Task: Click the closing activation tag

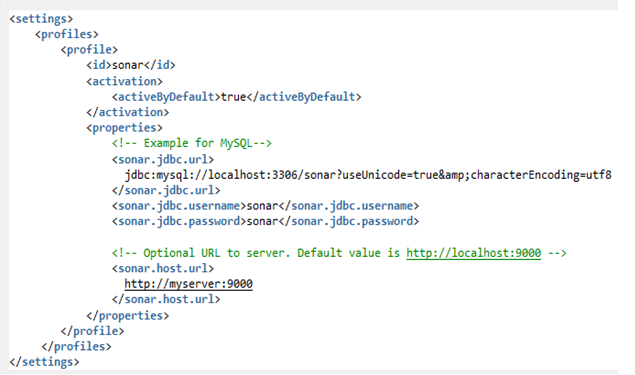Action: click(128, 112)
